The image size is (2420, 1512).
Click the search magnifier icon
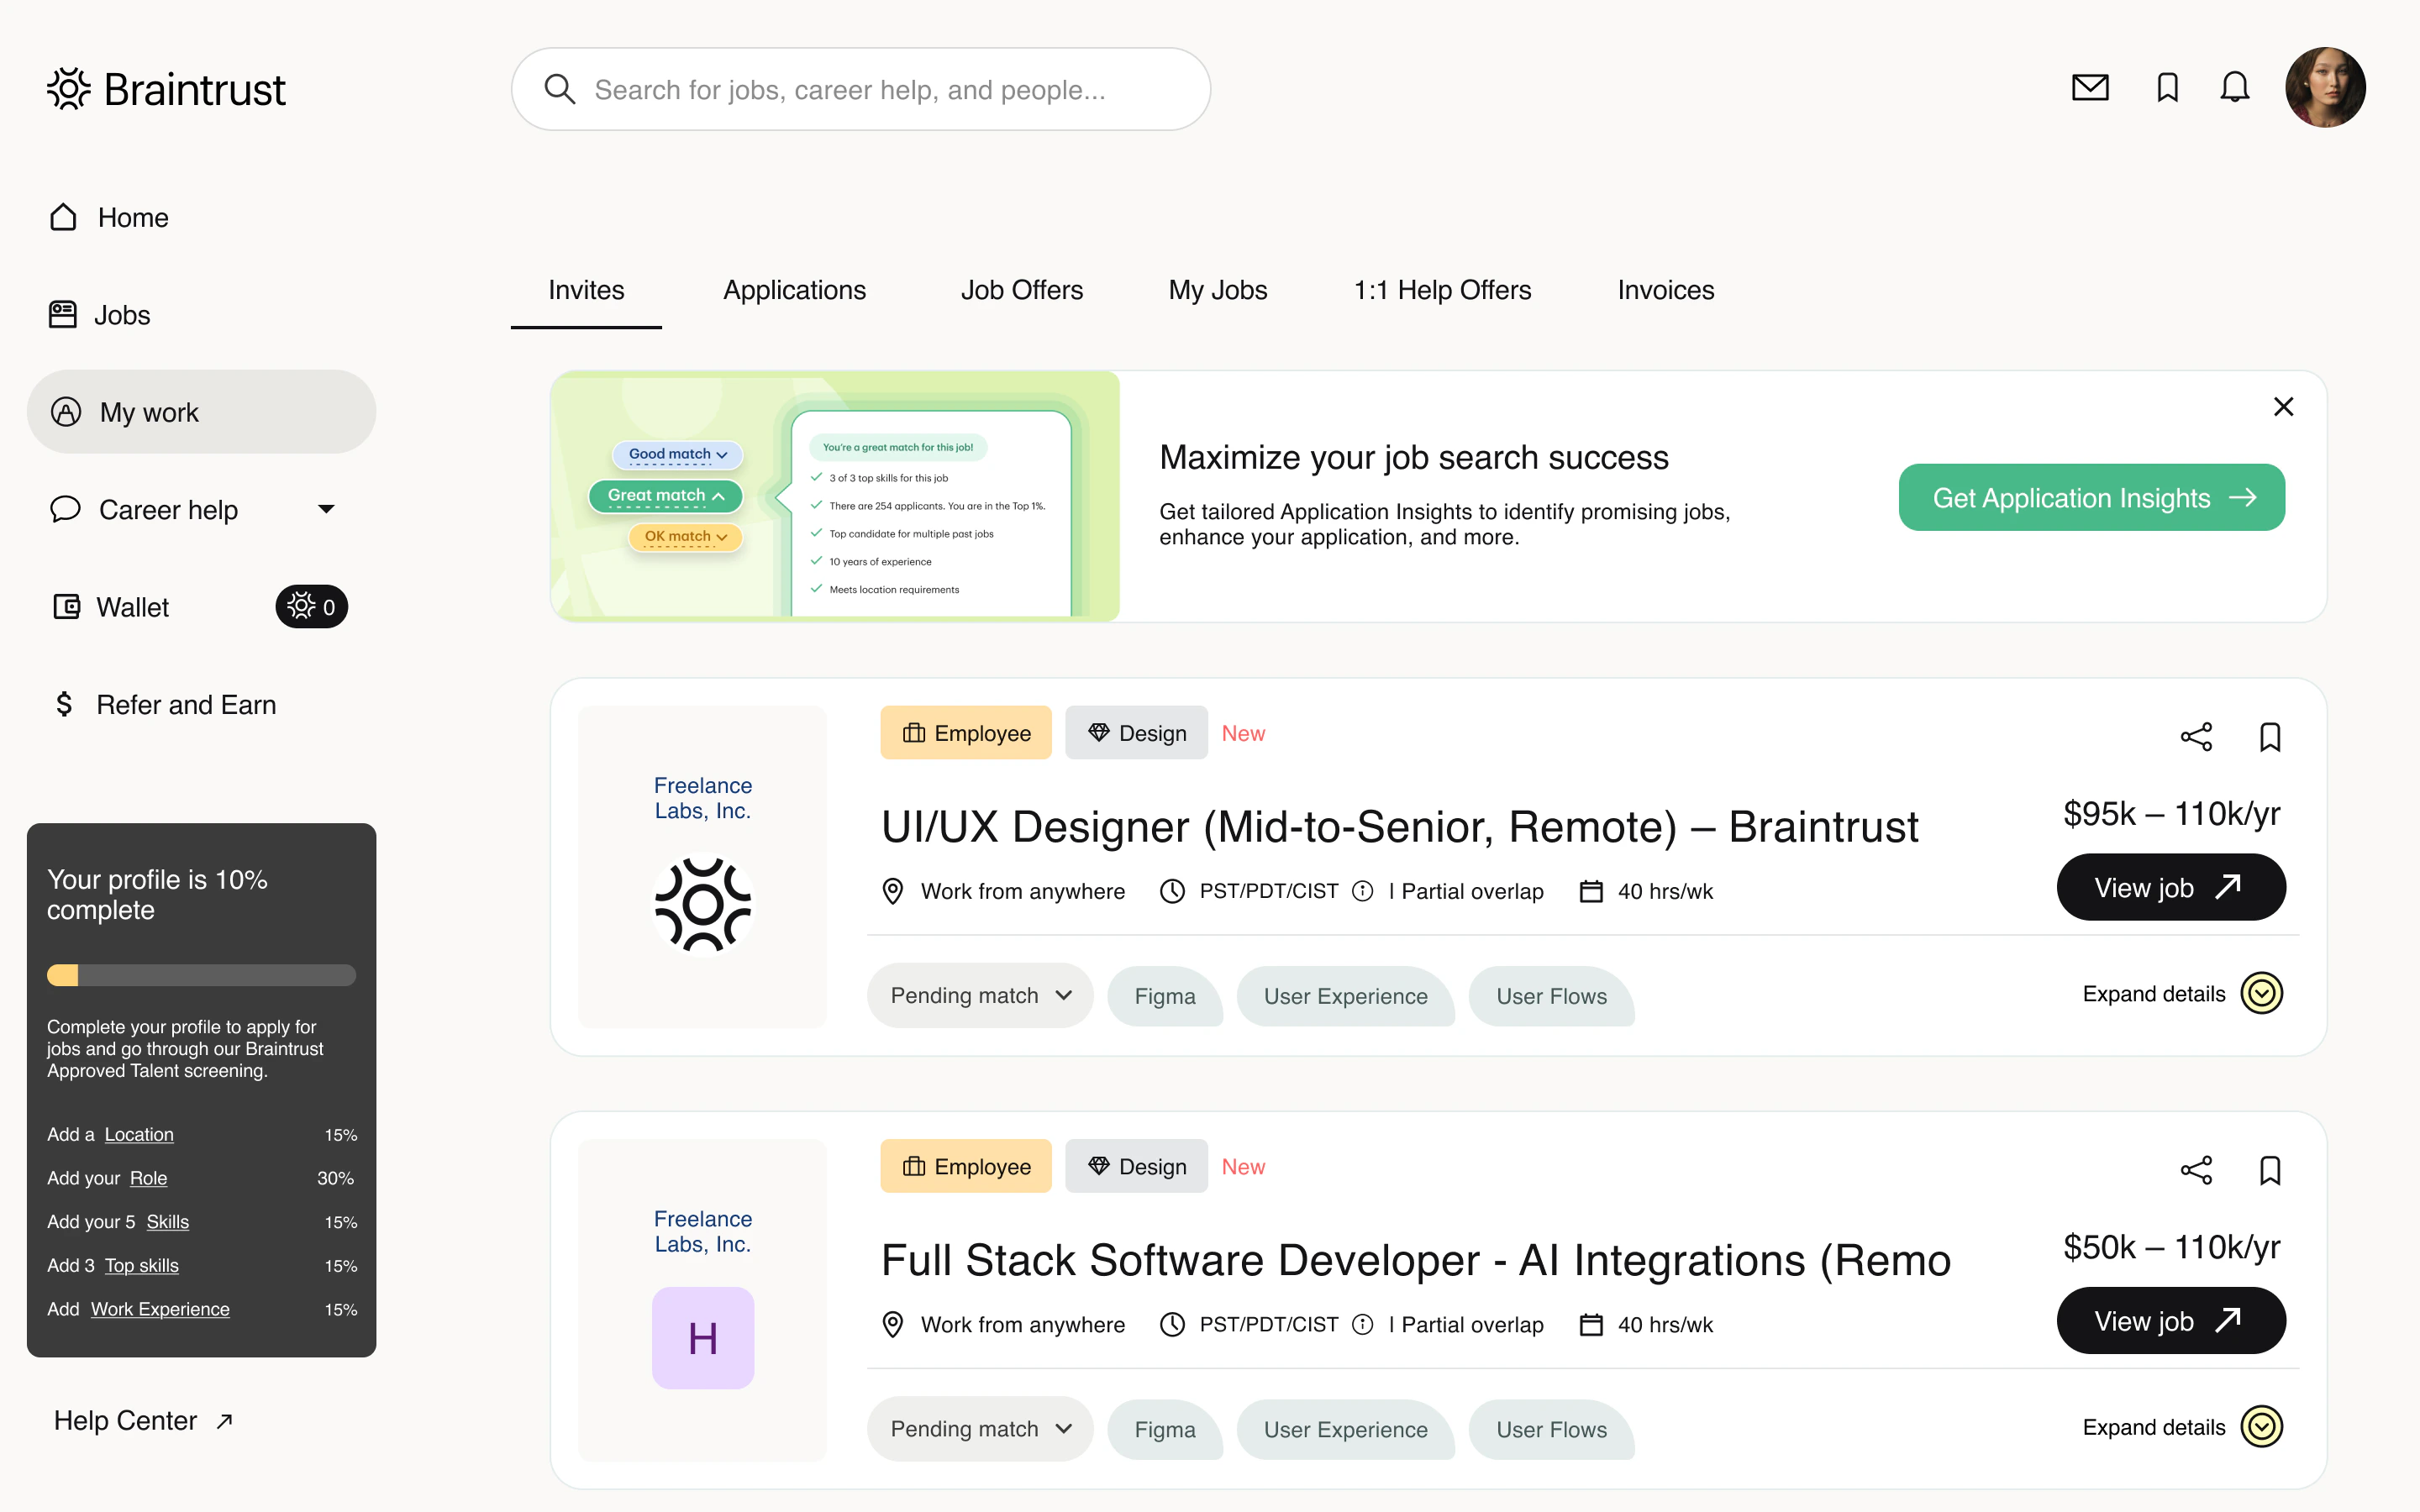tap(559, 89)
